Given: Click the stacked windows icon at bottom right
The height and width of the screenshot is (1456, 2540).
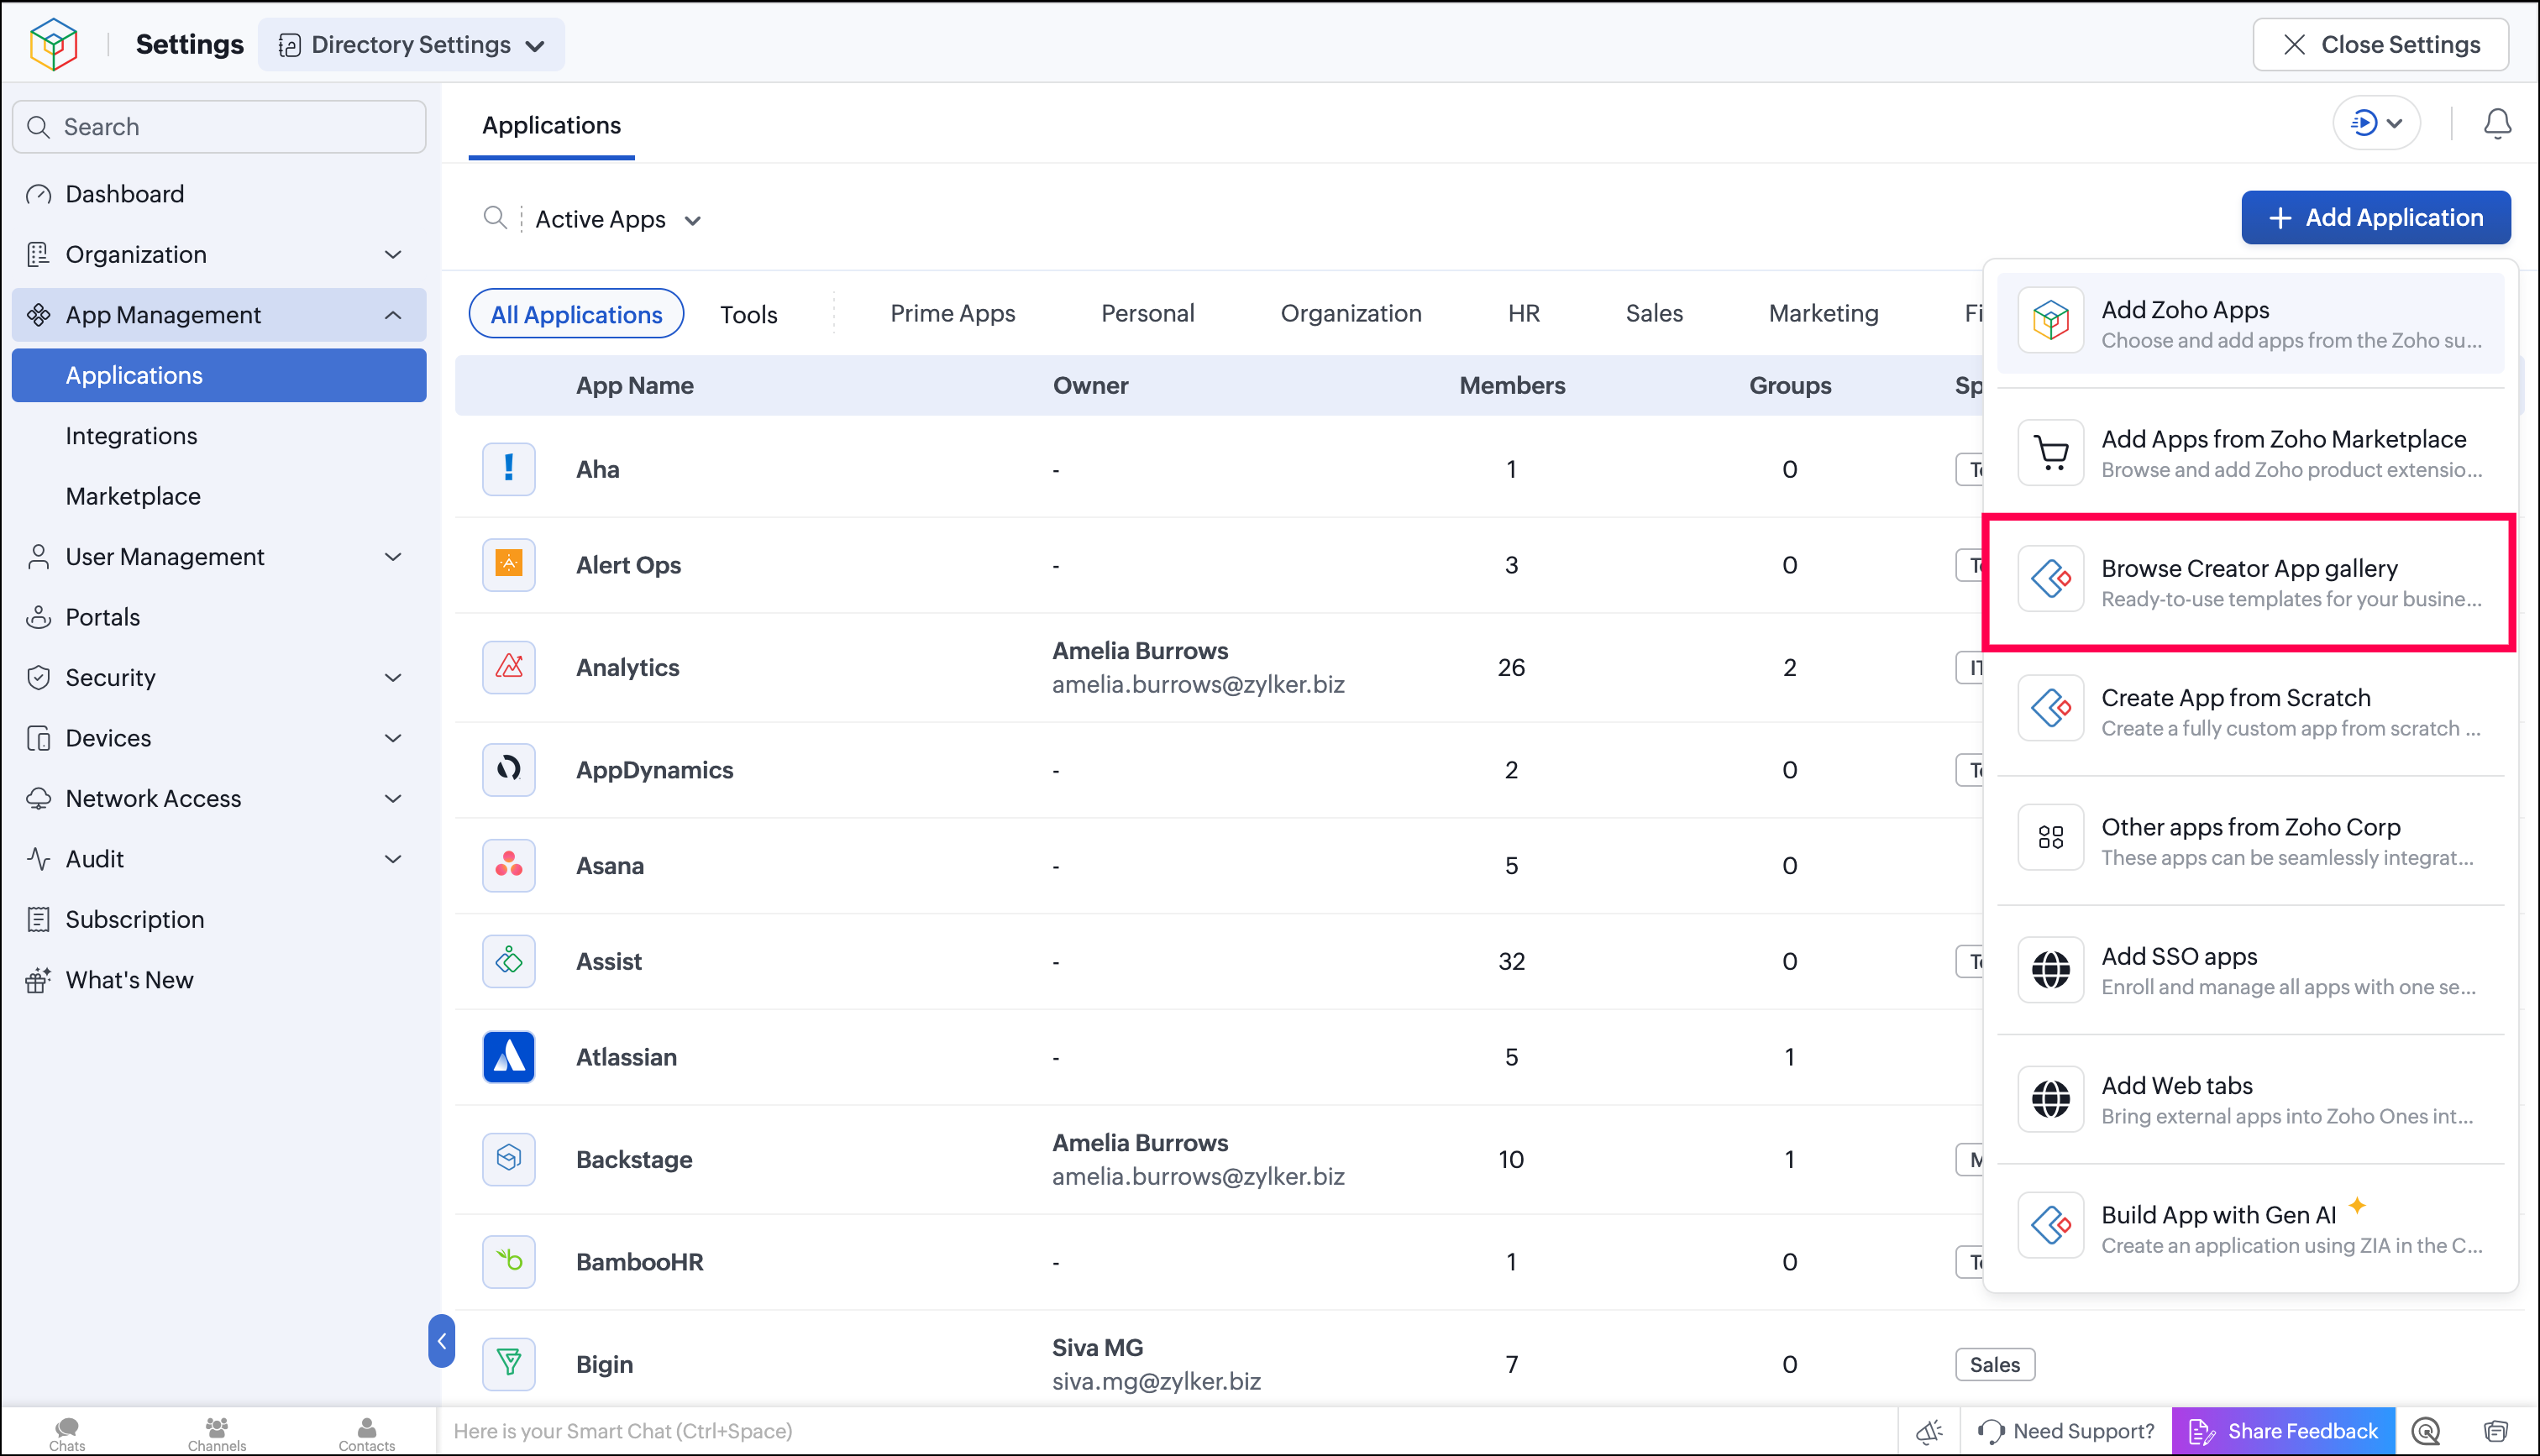Looking at the screenshot, I should (x=2497, y=1431).
